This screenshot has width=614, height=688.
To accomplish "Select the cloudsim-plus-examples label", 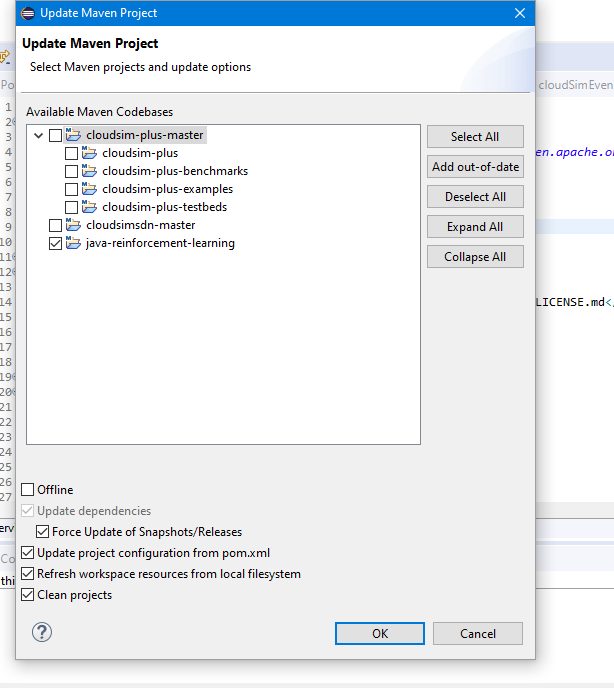I will 168,189.
